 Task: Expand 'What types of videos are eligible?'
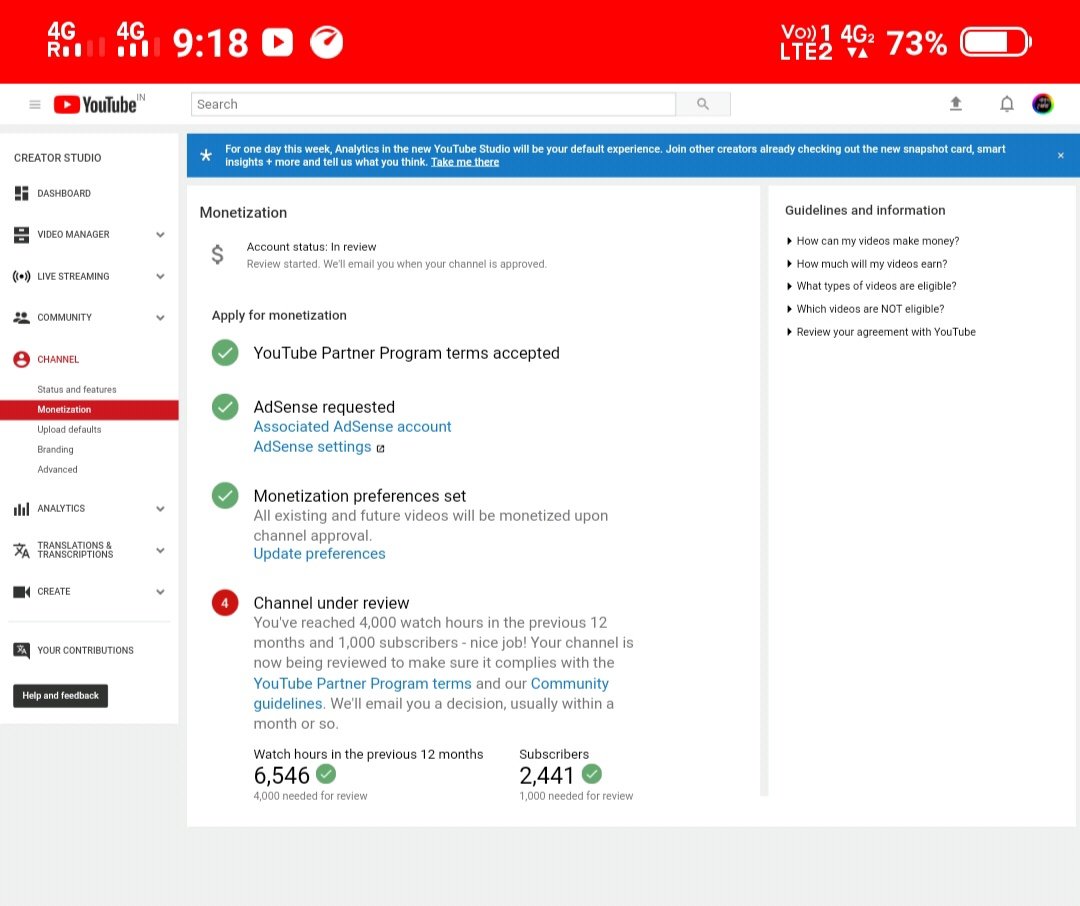pyautogui.click(x=871, y=286)
